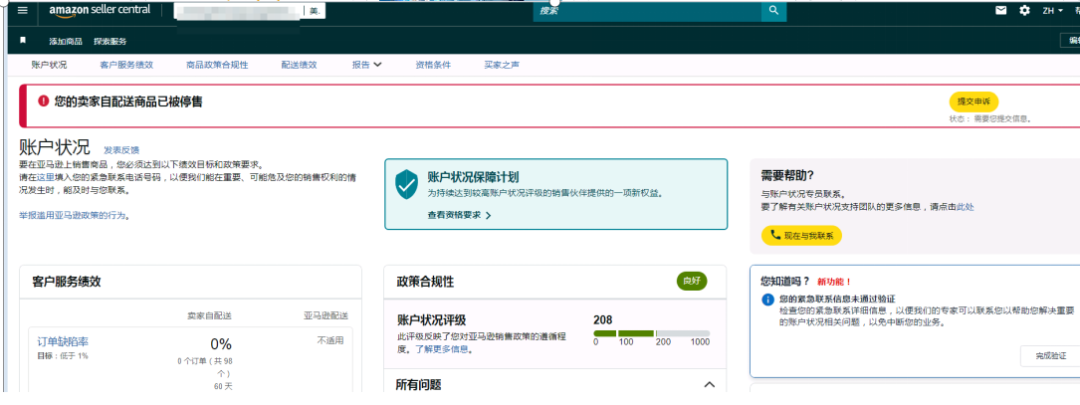The height and width of the screenshot is (405, 1080).
Task: Click the 这里 link for emergency phone
Action: 46,177
